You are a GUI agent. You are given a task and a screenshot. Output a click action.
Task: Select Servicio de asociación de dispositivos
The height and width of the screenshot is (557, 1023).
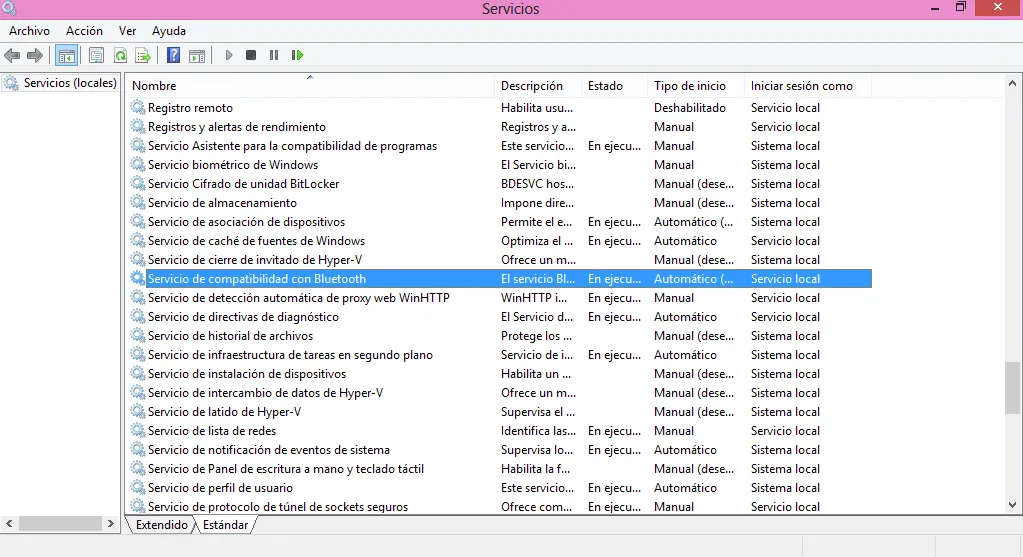click(247, 221)
